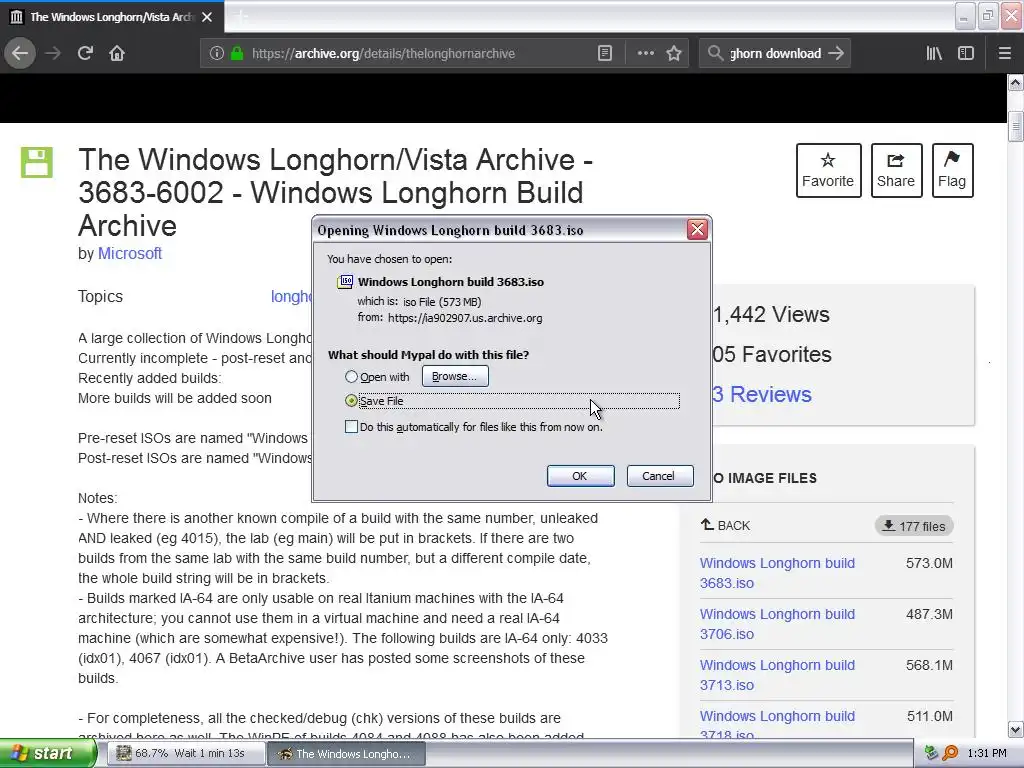This screenshot has width=1024, height=768.
Task: Click the green padlock security icon
Action: [x=237, y=54]
